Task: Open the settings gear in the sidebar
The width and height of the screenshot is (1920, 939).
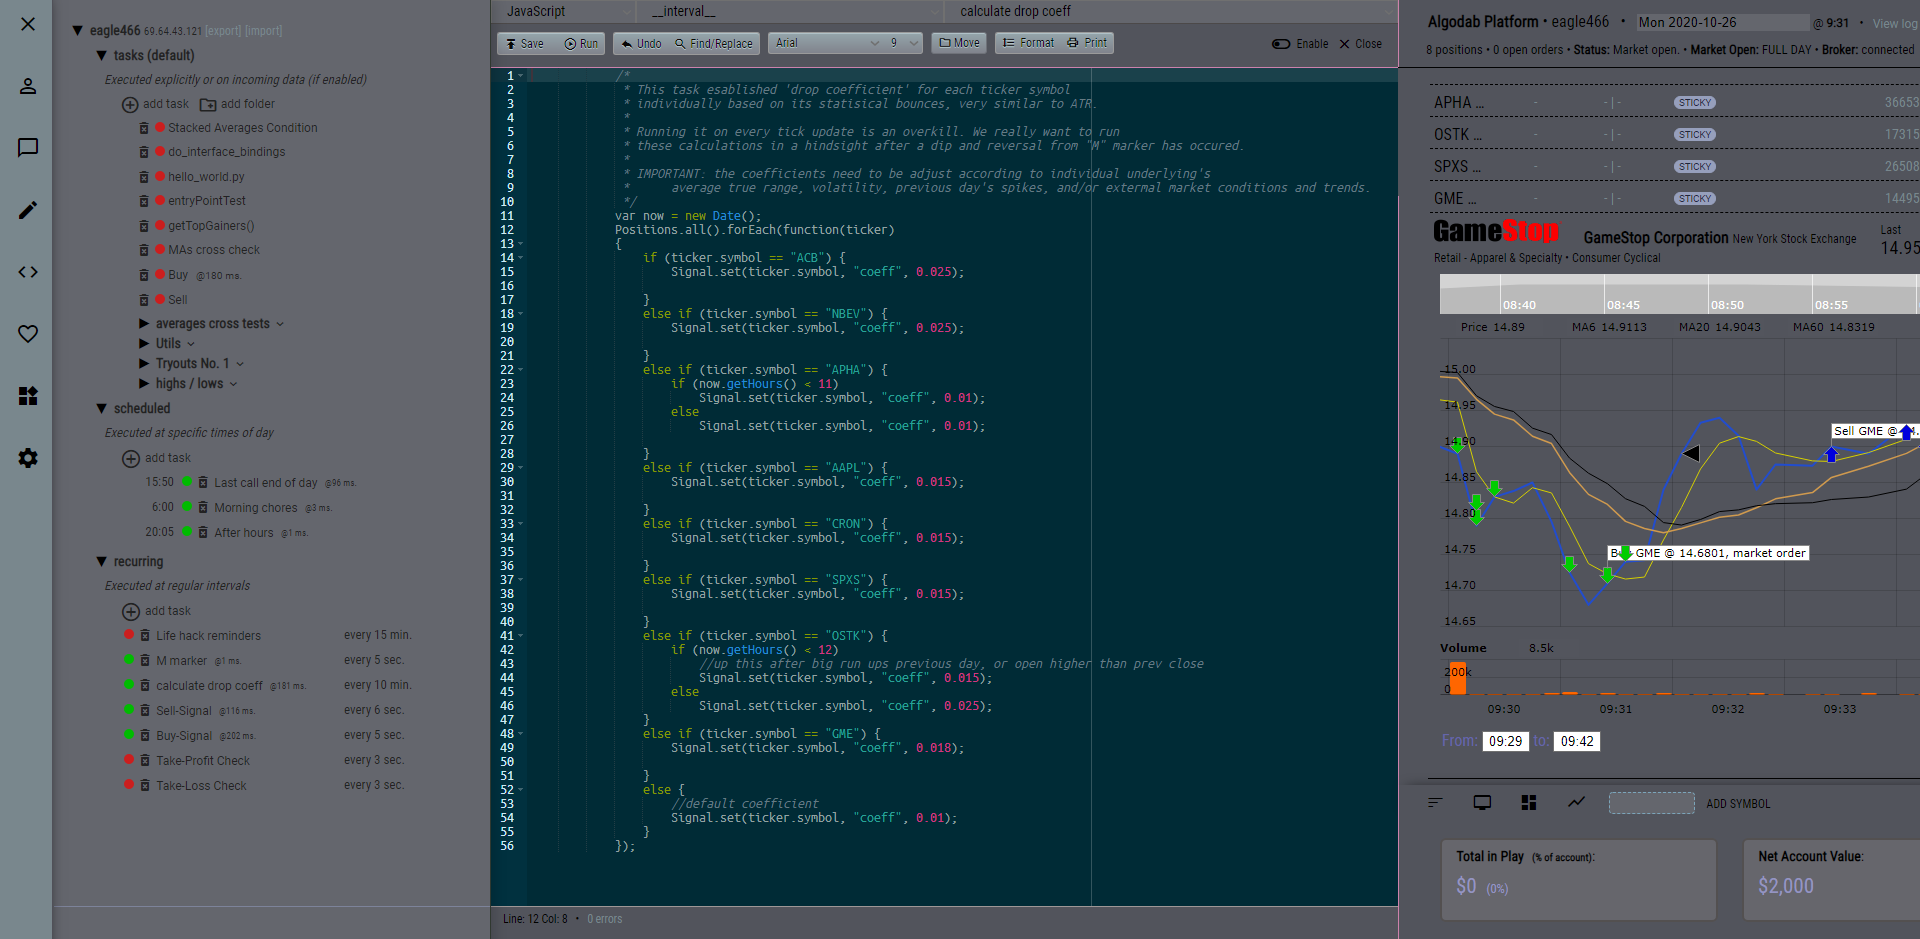Action: [x=27, y=458]
